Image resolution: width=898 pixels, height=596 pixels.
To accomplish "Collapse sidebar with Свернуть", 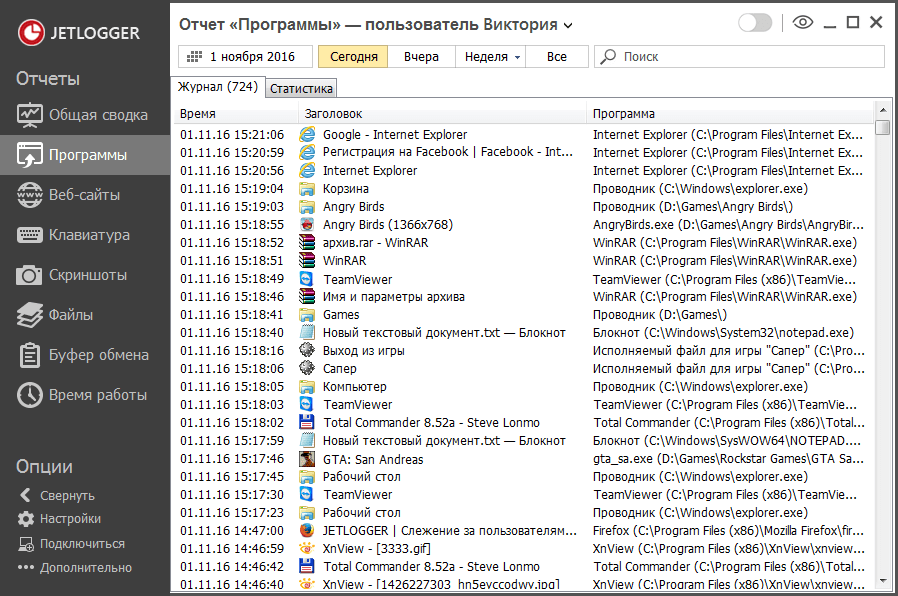I will (56, 495).
